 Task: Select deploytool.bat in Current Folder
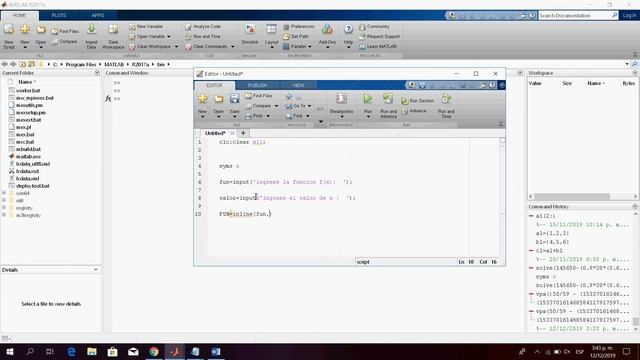33,186
